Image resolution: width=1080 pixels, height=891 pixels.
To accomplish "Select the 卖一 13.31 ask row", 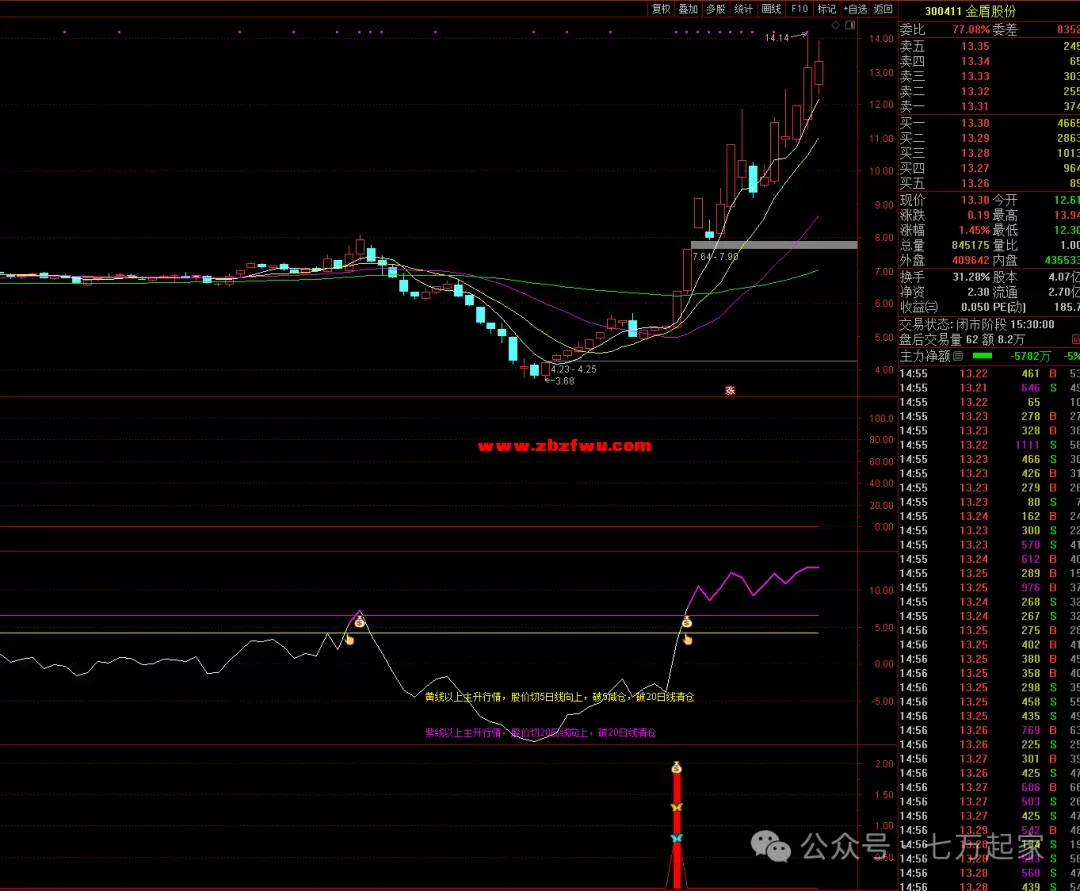I will (x=989, y=106).
